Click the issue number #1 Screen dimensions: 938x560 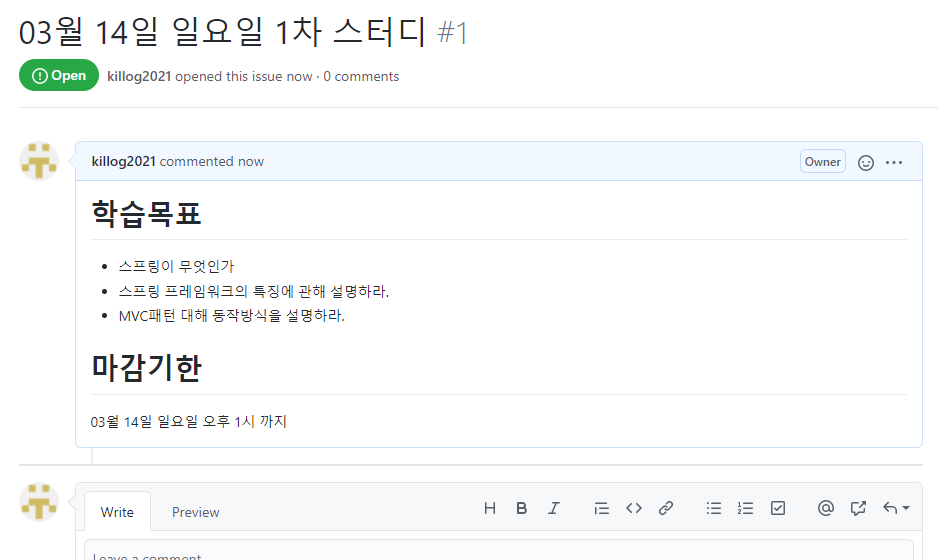tap(452, 32)
